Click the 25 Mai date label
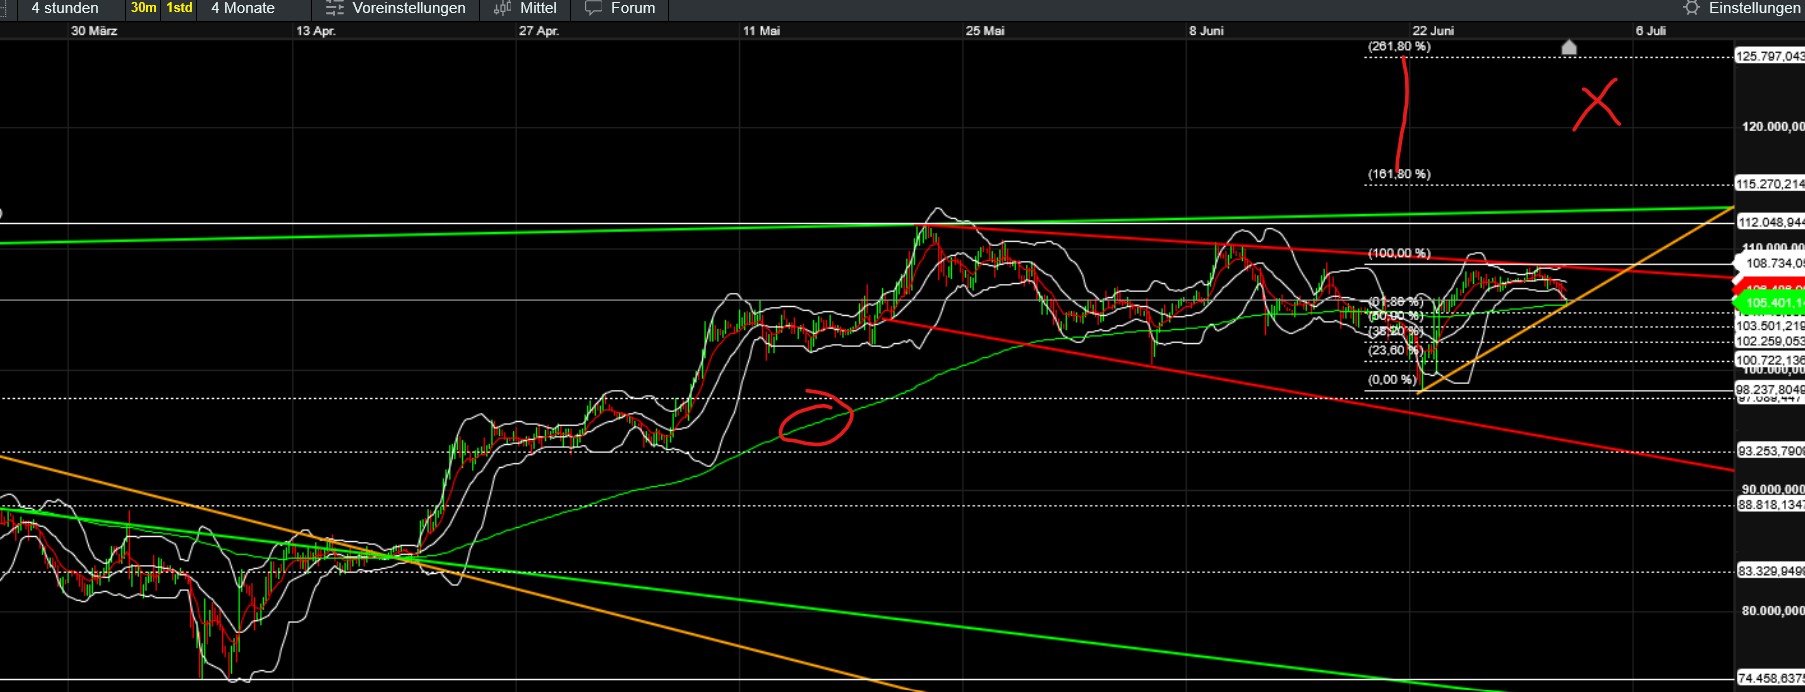Viewport: 1805px width, 692px height. point(985,31)
